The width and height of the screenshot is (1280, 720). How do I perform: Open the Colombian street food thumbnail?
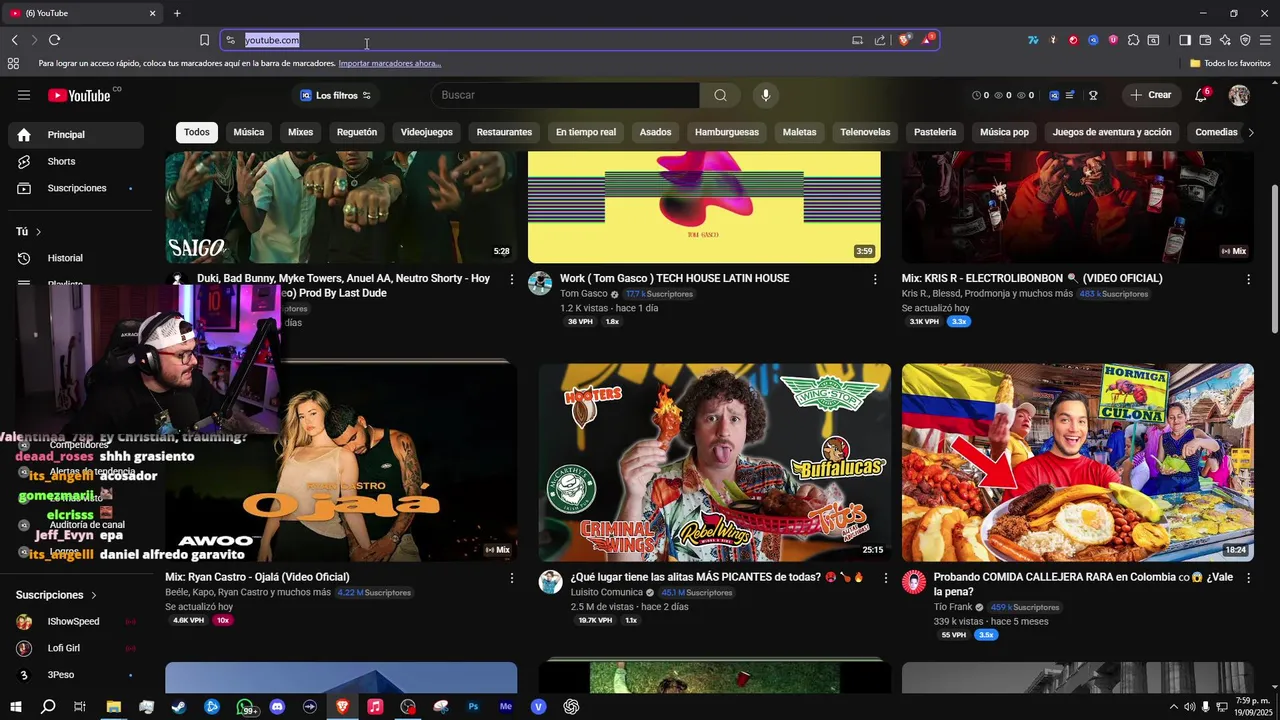pyautogui.click(x=1078, y=463)
